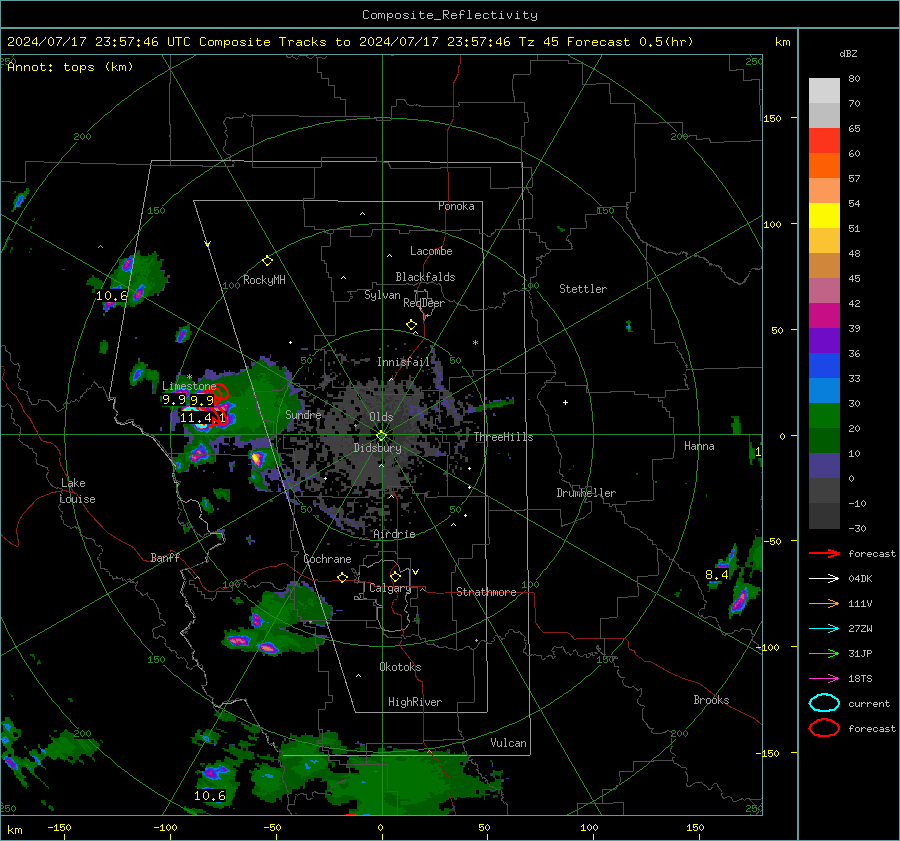The image size is (900, 841).
Task: Select the Blackfalds town label
Action: [x=425, y=277]
